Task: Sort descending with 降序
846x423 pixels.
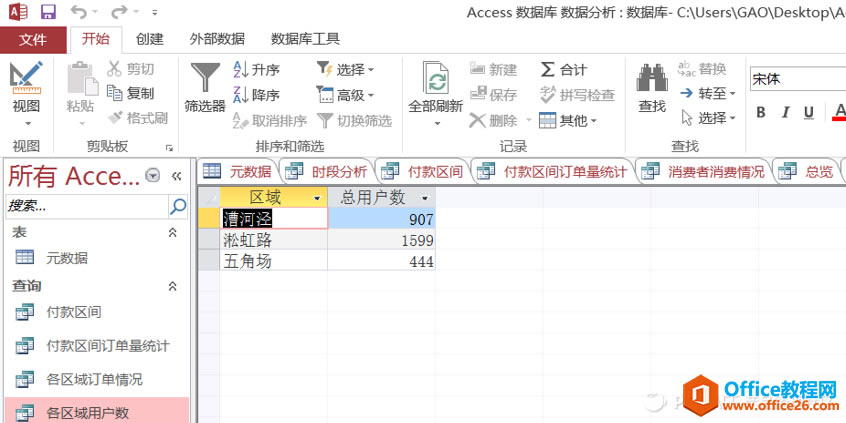Action: click(x=256, y=95)
